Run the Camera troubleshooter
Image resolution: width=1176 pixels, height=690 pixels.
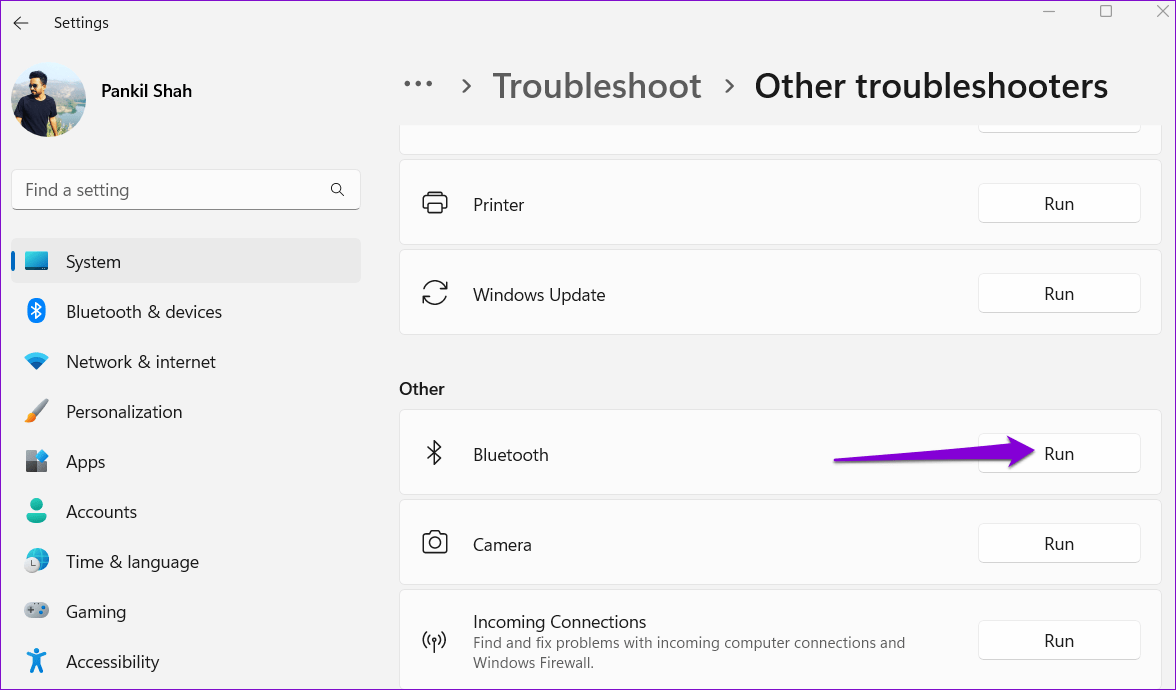click(1059, 543)
